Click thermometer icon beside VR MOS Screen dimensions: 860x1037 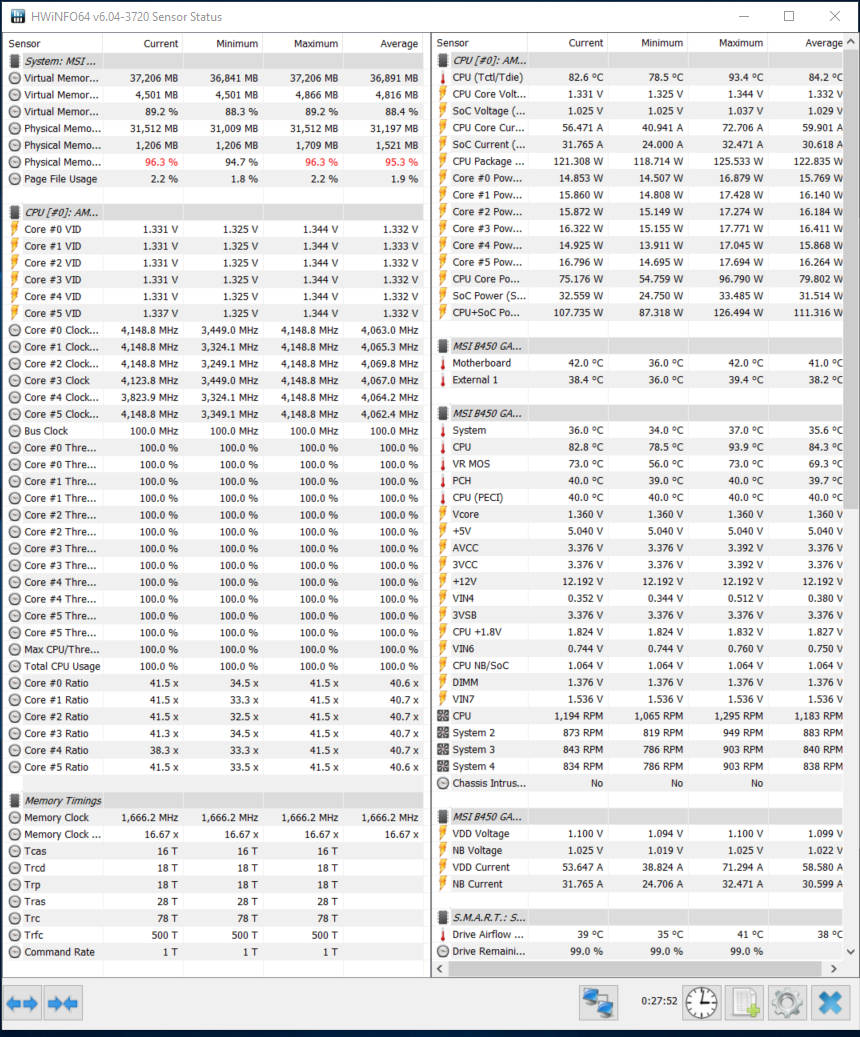click(443, 464)
